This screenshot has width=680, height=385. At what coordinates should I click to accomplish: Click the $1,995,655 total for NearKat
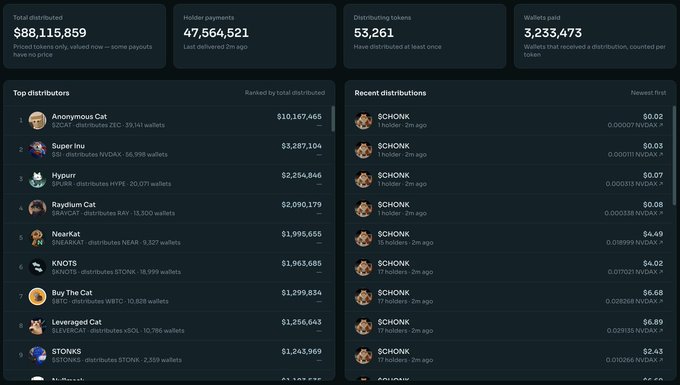(301, 234)
